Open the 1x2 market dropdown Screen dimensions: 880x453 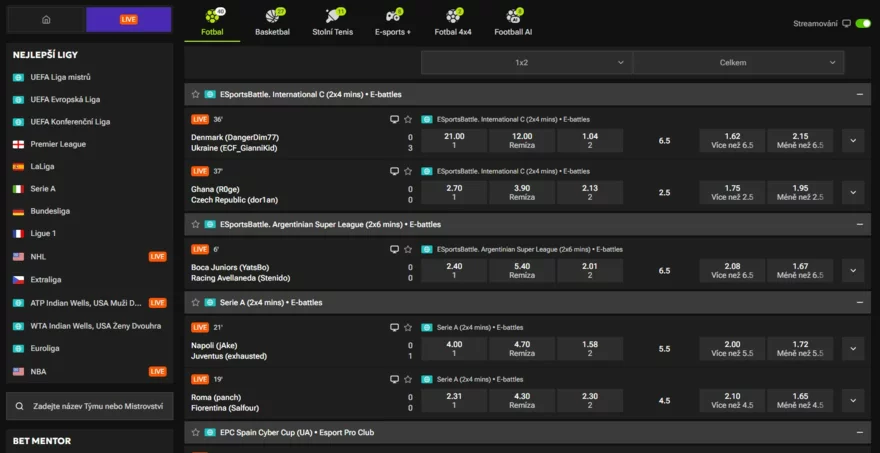(x=526, y=62)
